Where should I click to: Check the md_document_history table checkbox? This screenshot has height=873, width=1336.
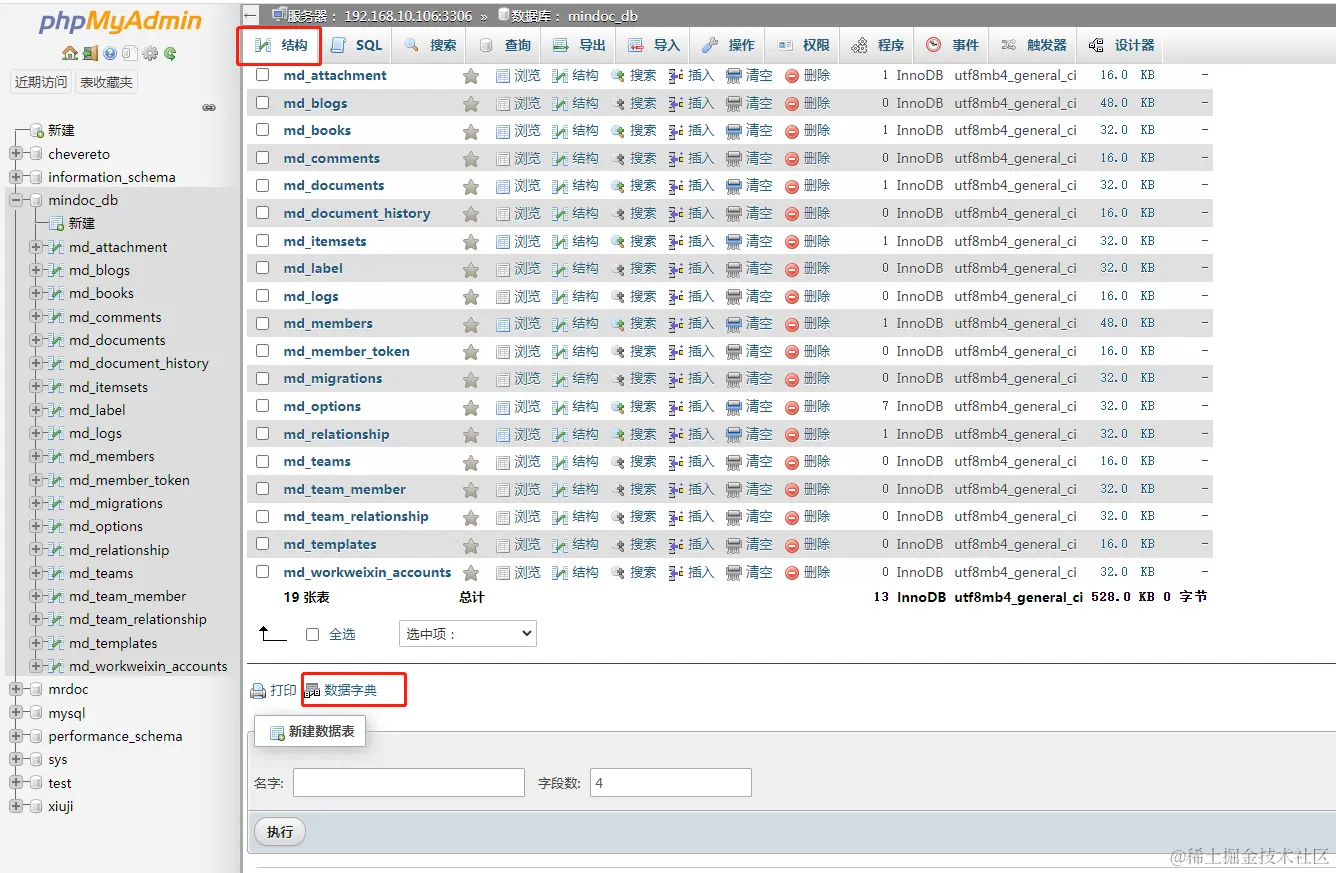pyautogui.click(x=263, y=213)
